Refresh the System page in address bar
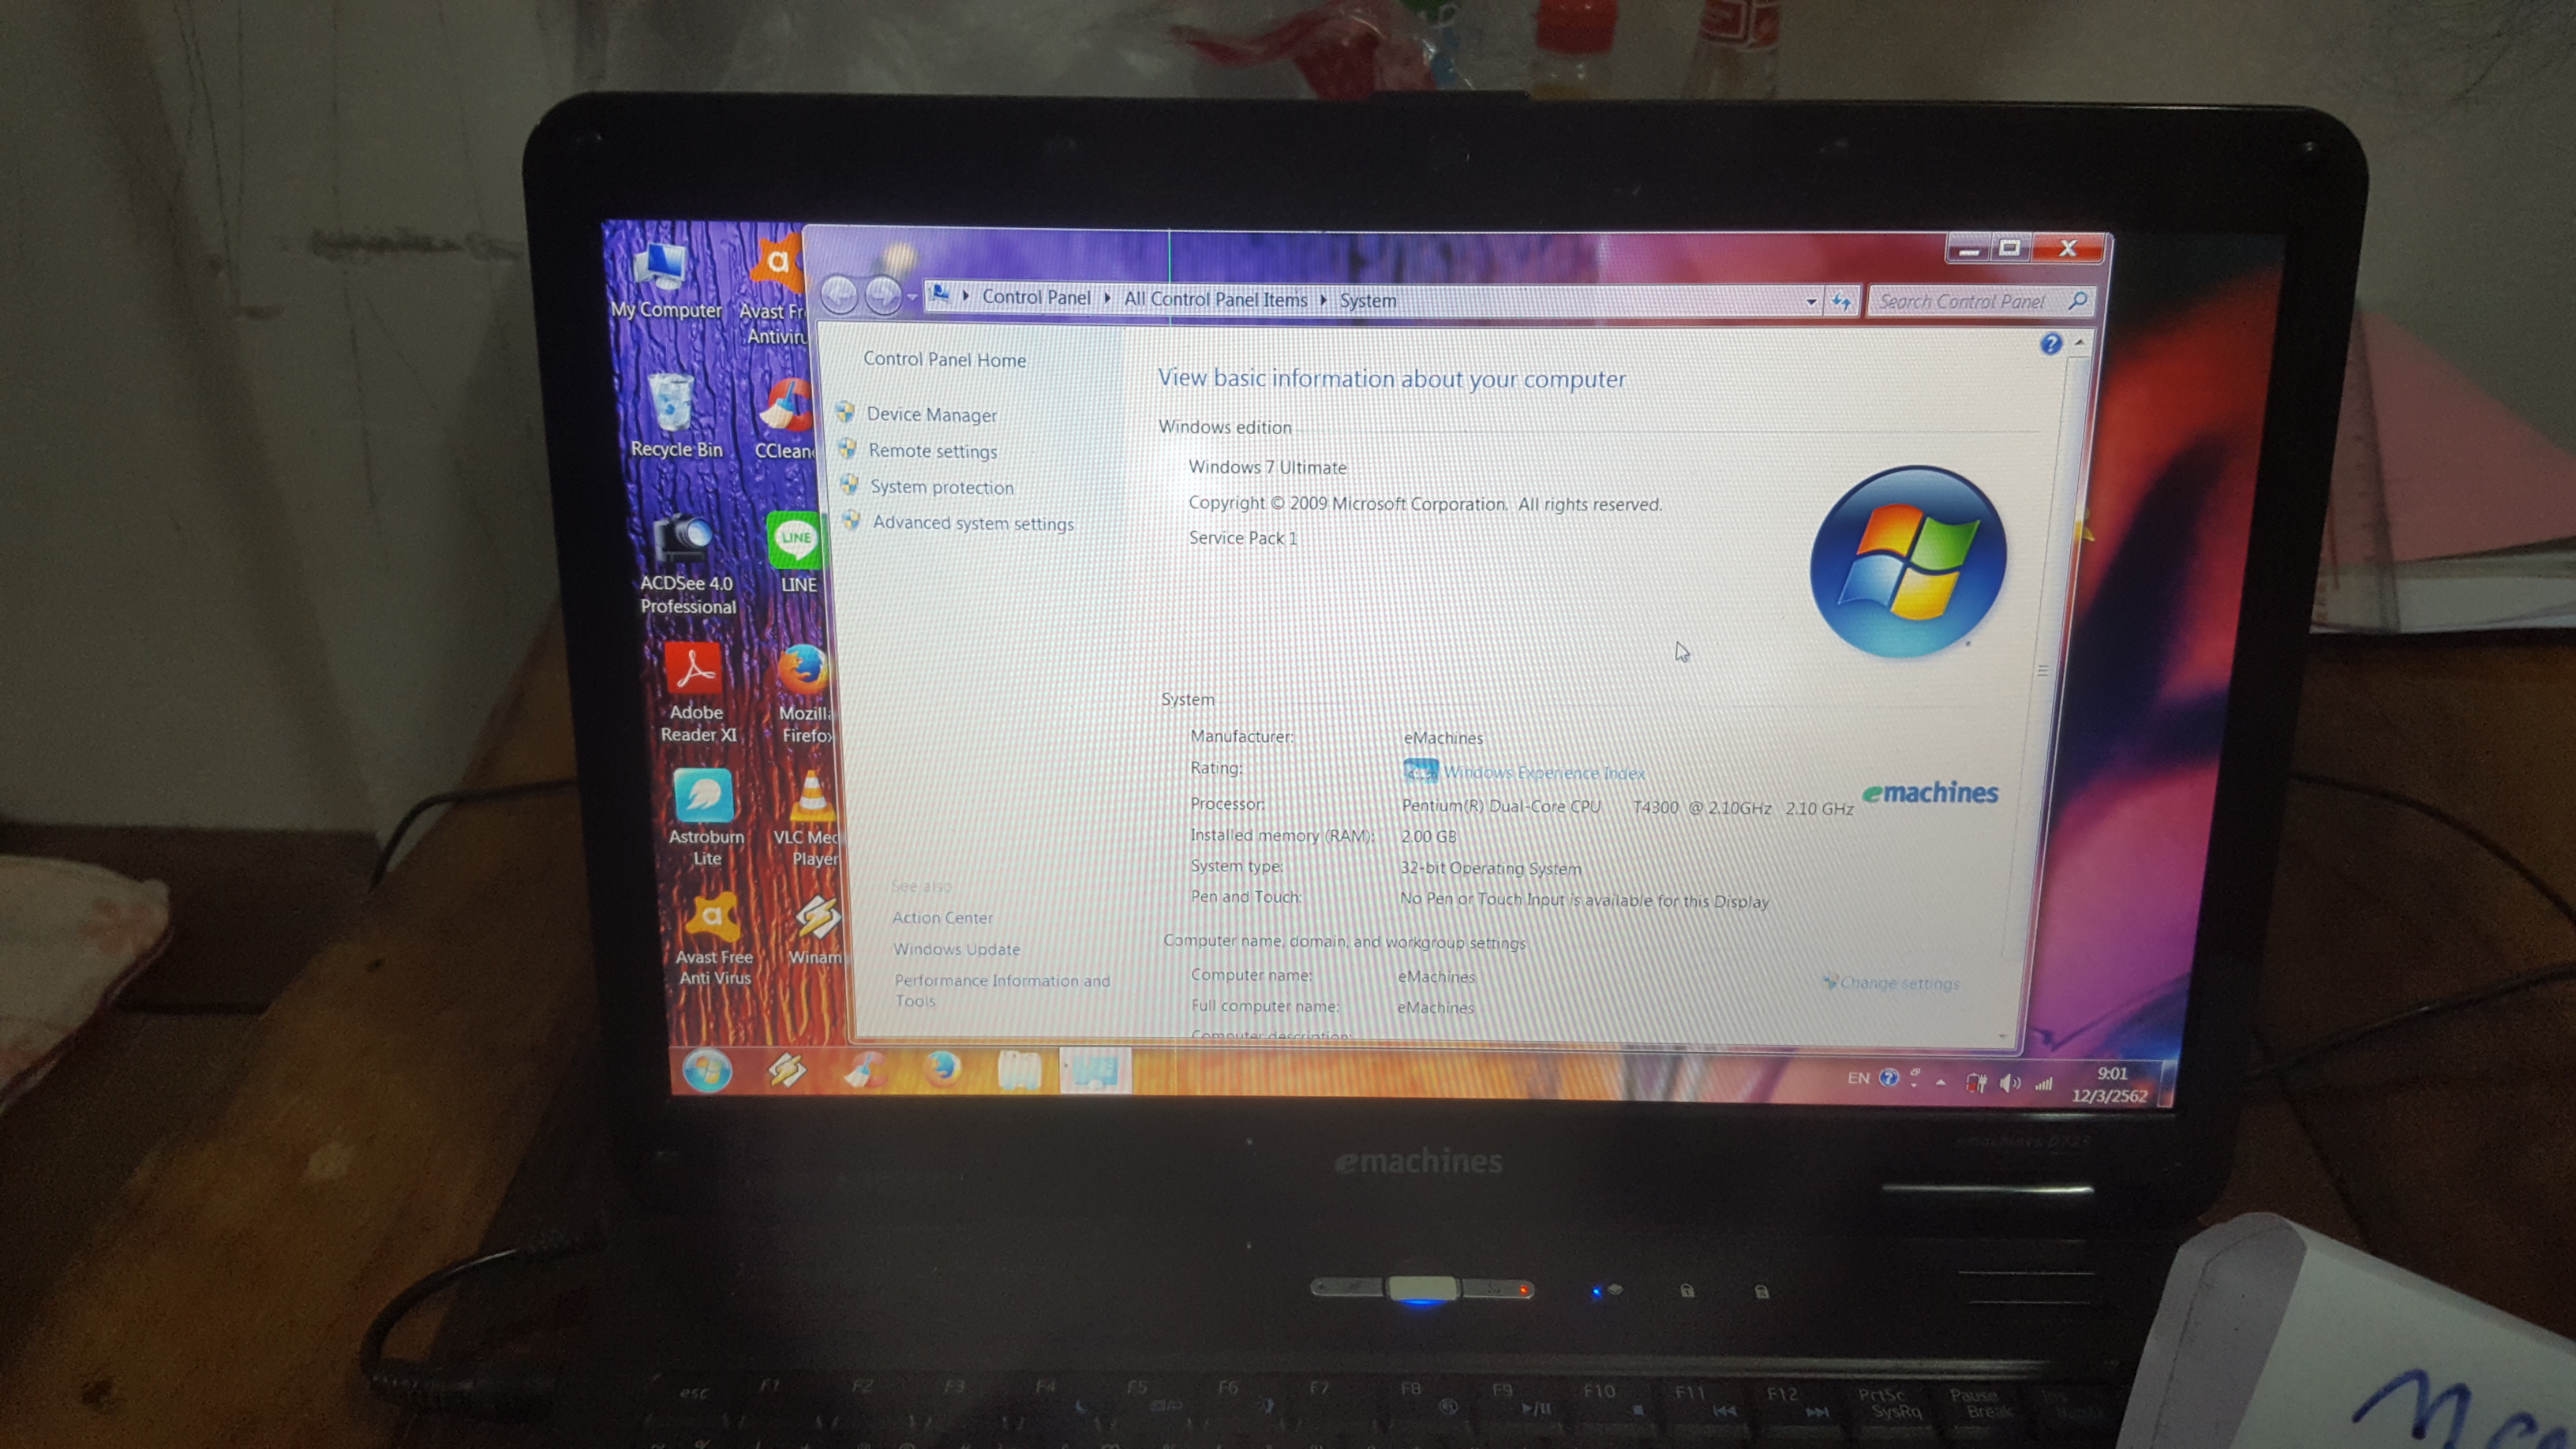The width and height of the screenshot is (2576, 1449). (1841, 301)
